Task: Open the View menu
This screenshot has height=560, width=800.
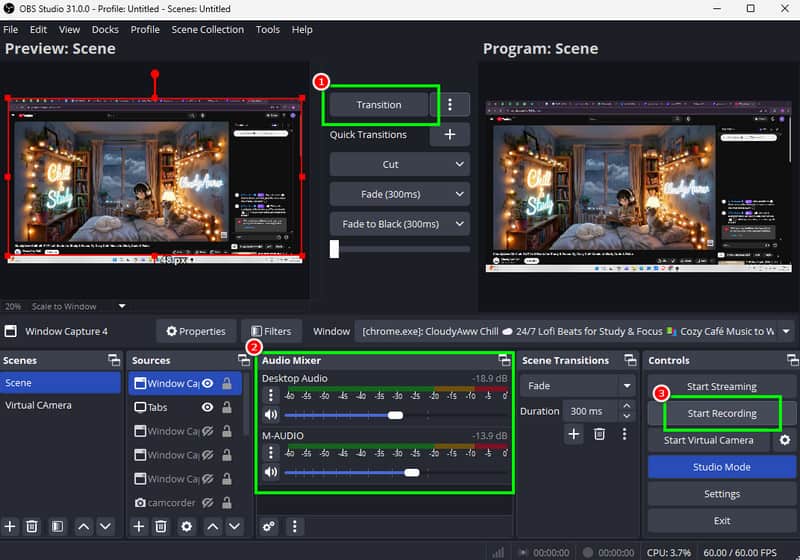Action: tap(69, 30)
